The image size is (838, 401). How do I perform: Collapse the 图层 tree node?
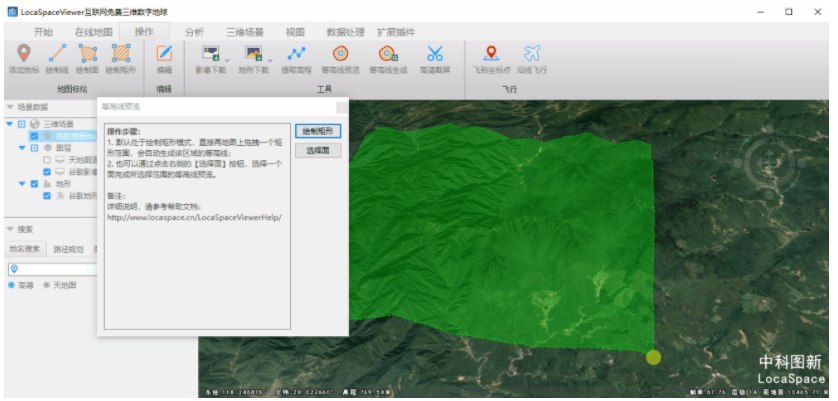pos(22,148)
